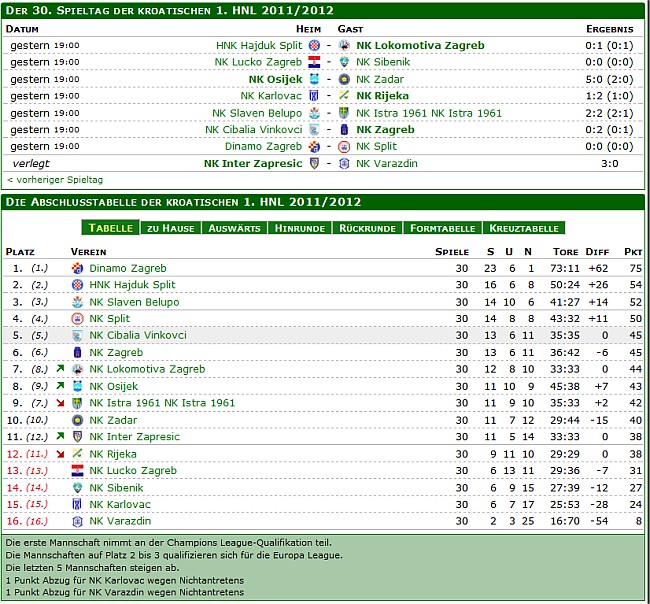This screenshot has width=650, height=604.
Task: Click the NK Istra 1961 crest in table row 9
Action: [77, 403]
